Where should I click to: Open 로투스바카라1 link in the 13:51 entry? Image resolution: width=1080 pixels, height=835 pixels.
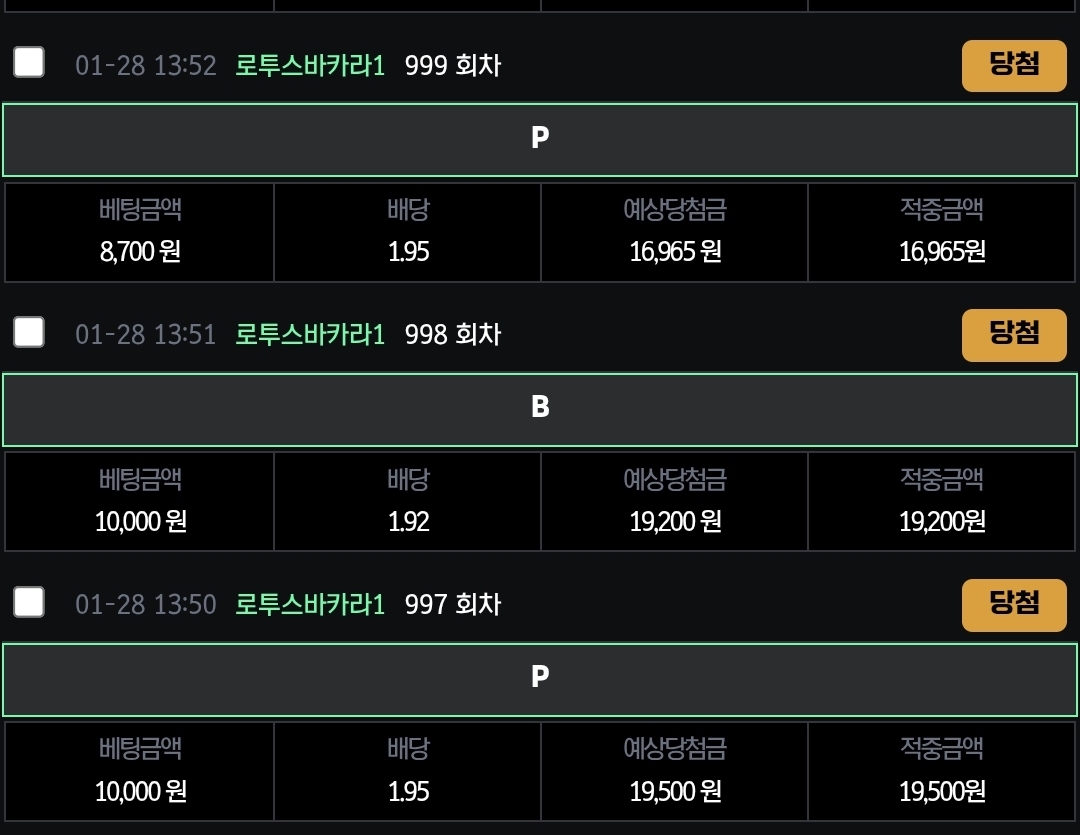pos(310,335)
